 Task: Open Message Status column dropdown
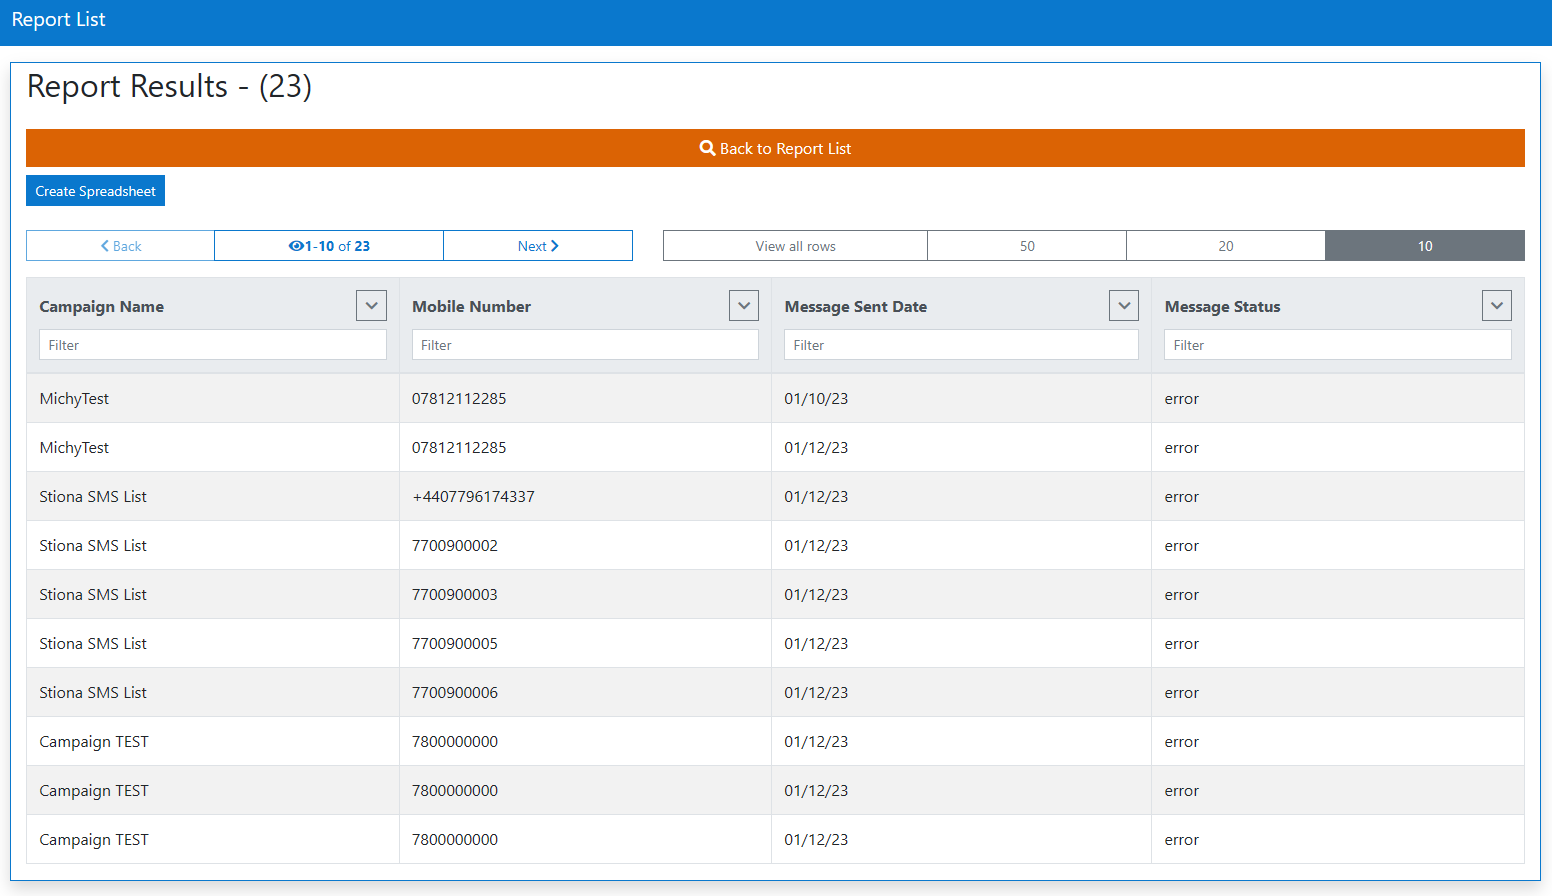coord(1497,306)
